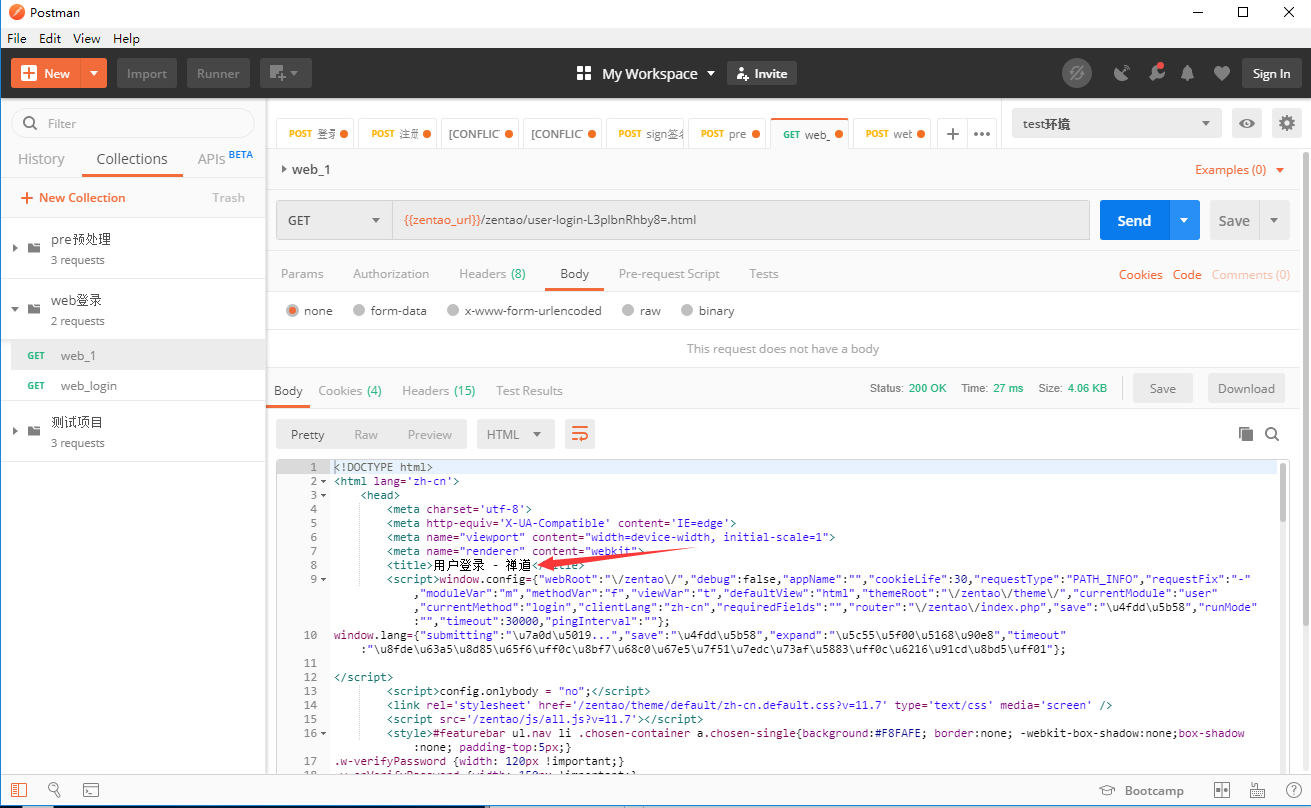The height and width of the screenshot is (808, 1311).
Task: Open the Examples (0) dropdown
Action: click(x=1240, y=169)
